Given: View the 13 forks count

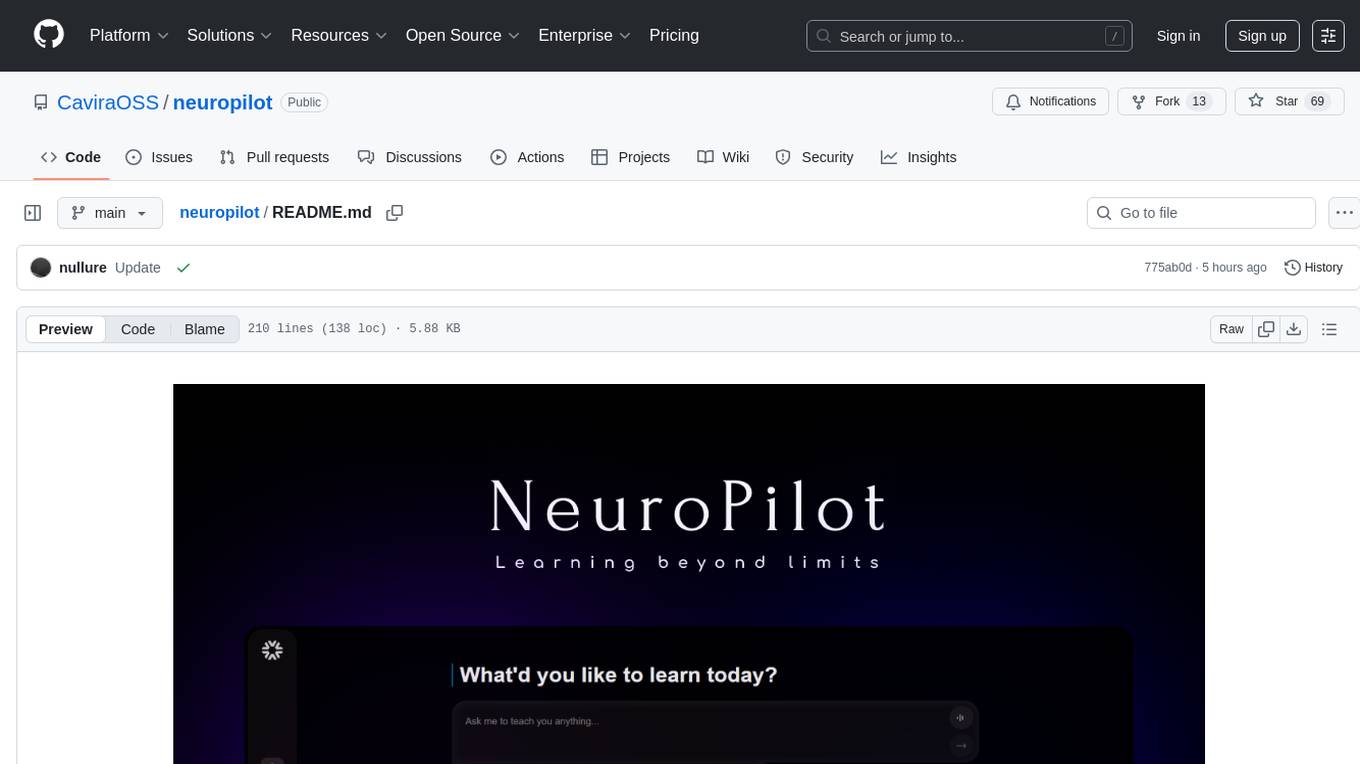Looking at the screenshot, I should [1199, 102].
